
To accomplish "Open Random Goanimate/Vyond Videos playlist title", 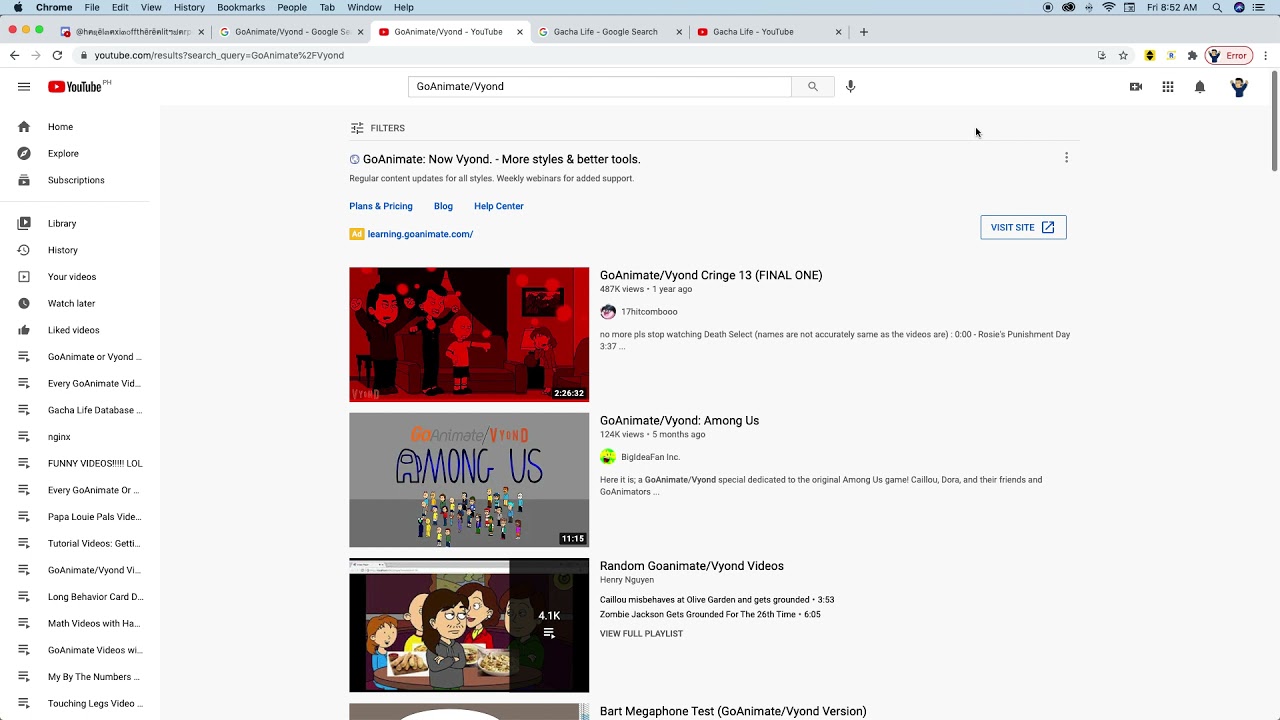I will point(692,566).
